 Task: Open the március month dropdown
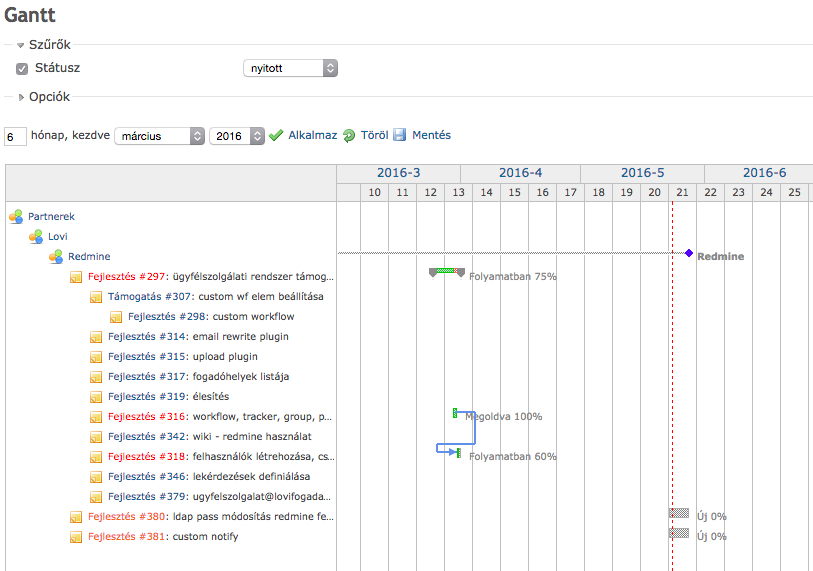click(x=160, y=136)
